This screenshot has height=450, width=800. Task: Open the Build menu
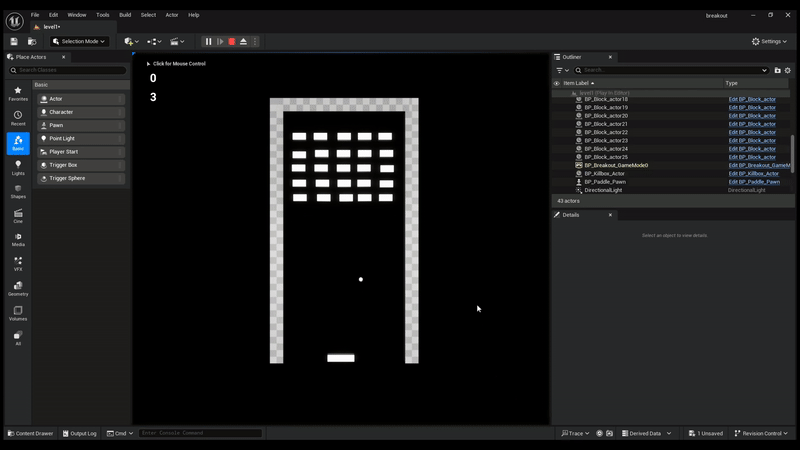coord(125,15)
